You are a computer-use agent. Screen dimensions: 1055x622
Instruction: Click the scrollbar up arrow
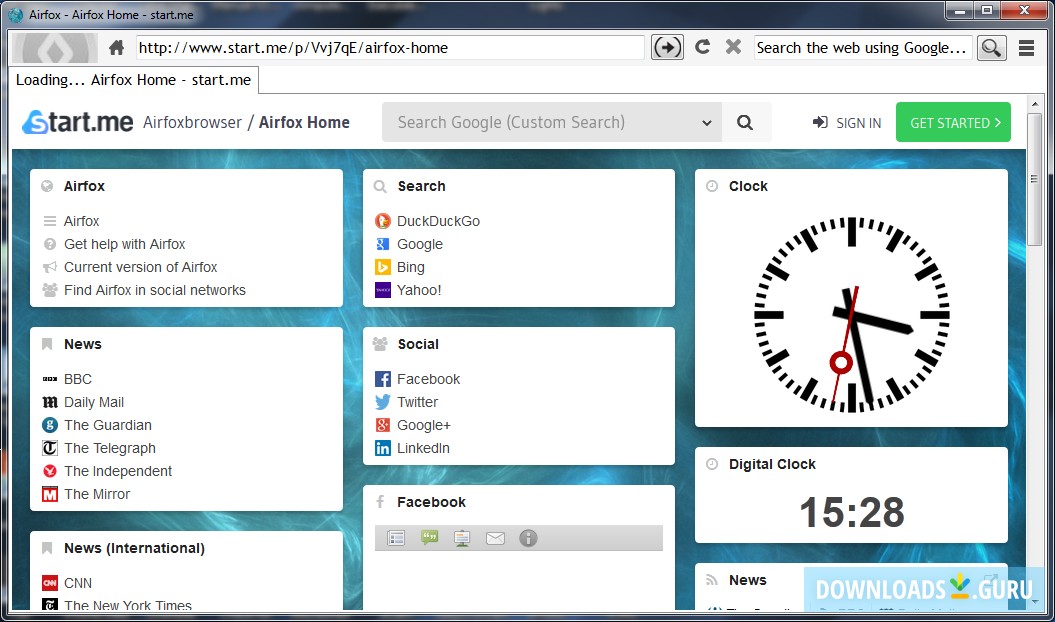(1035, 104)
